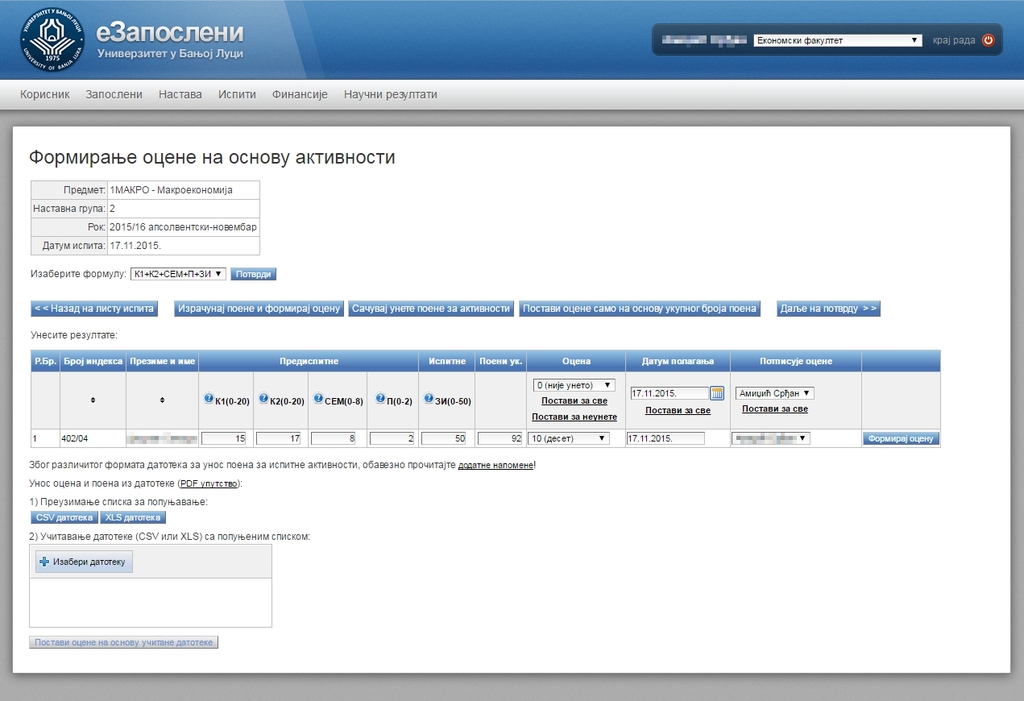Open the Економски факултет faculty dropdown
Viewport: 1024px width, 701px height.
click(837, 40)
